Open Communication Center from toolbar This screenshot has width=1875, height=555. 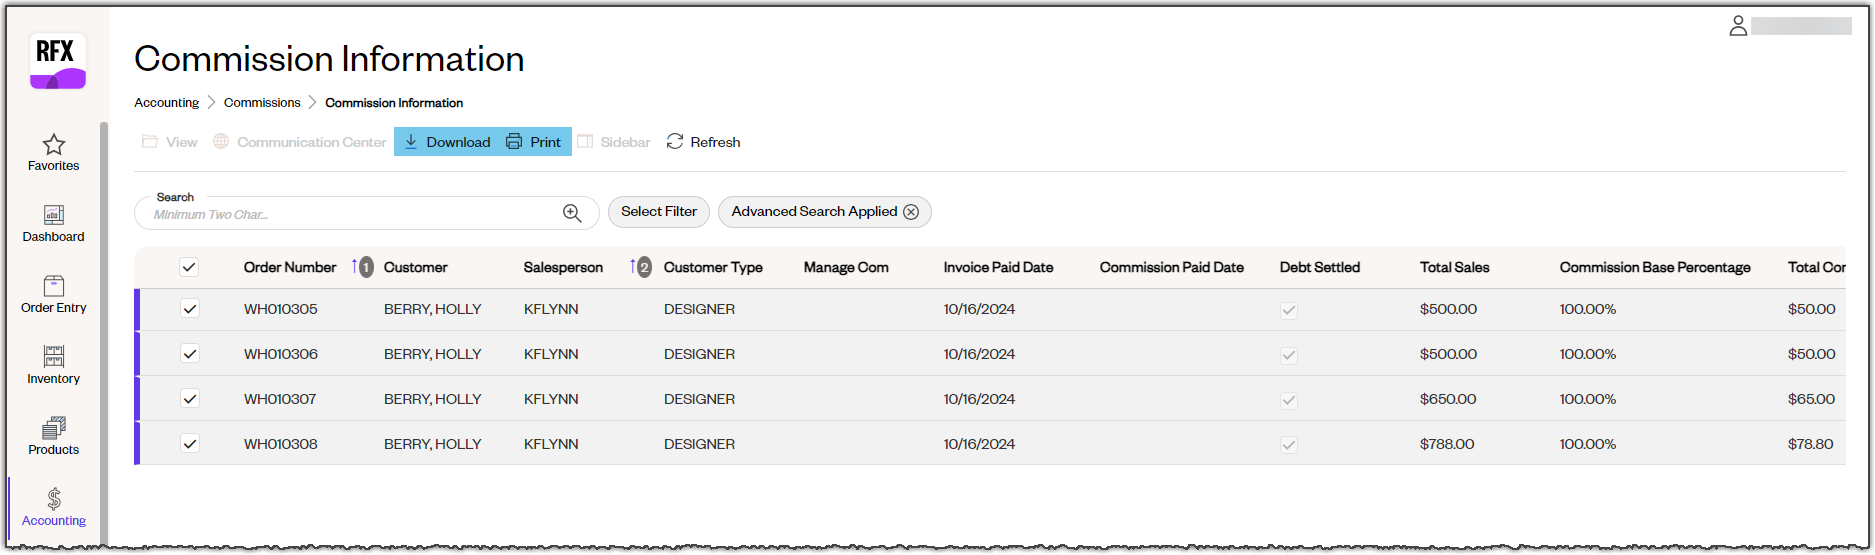pyautogui.click(x=300, y=142)
